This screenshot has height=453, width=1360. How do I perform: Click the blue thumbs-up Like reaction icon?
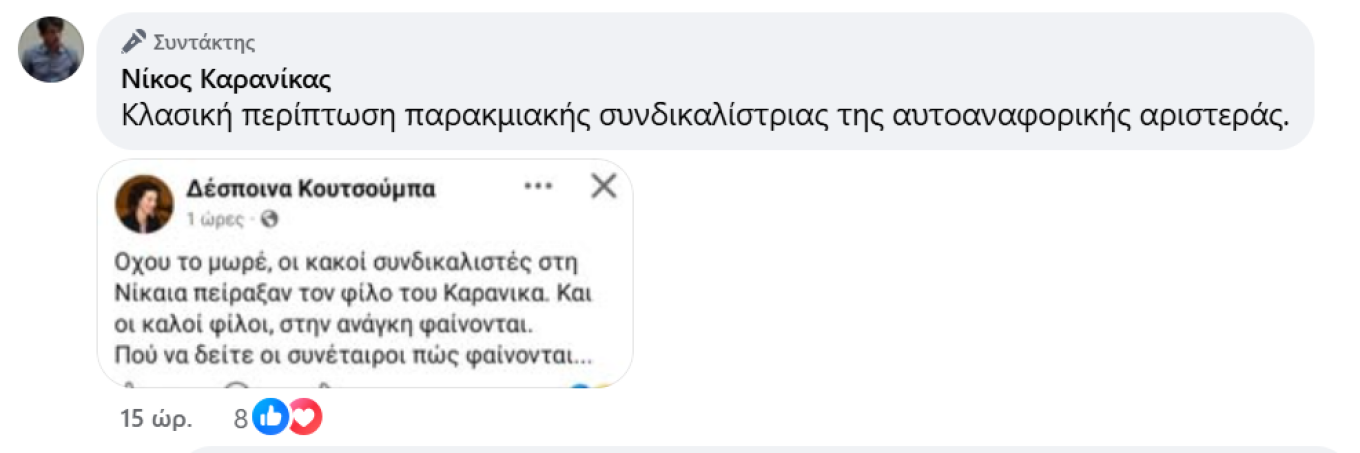point(269,418)
